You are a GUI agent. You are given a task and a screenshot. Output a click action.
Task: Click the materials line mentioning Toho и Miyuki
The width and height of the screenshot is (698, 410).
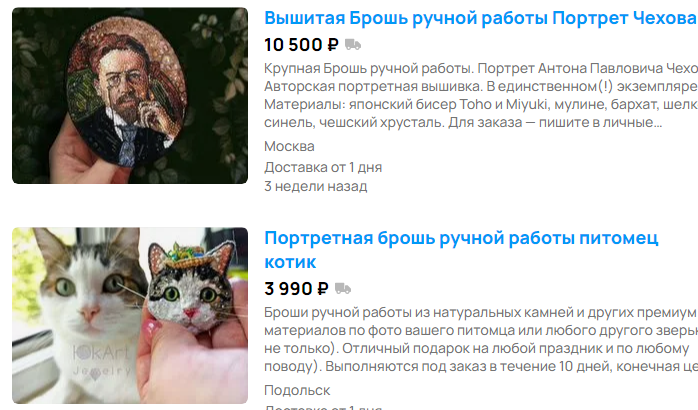(x=481, y=104)
